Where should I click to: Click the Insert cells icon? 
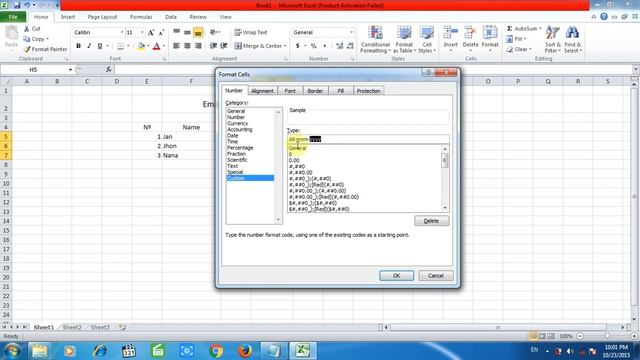coord(451,33)
